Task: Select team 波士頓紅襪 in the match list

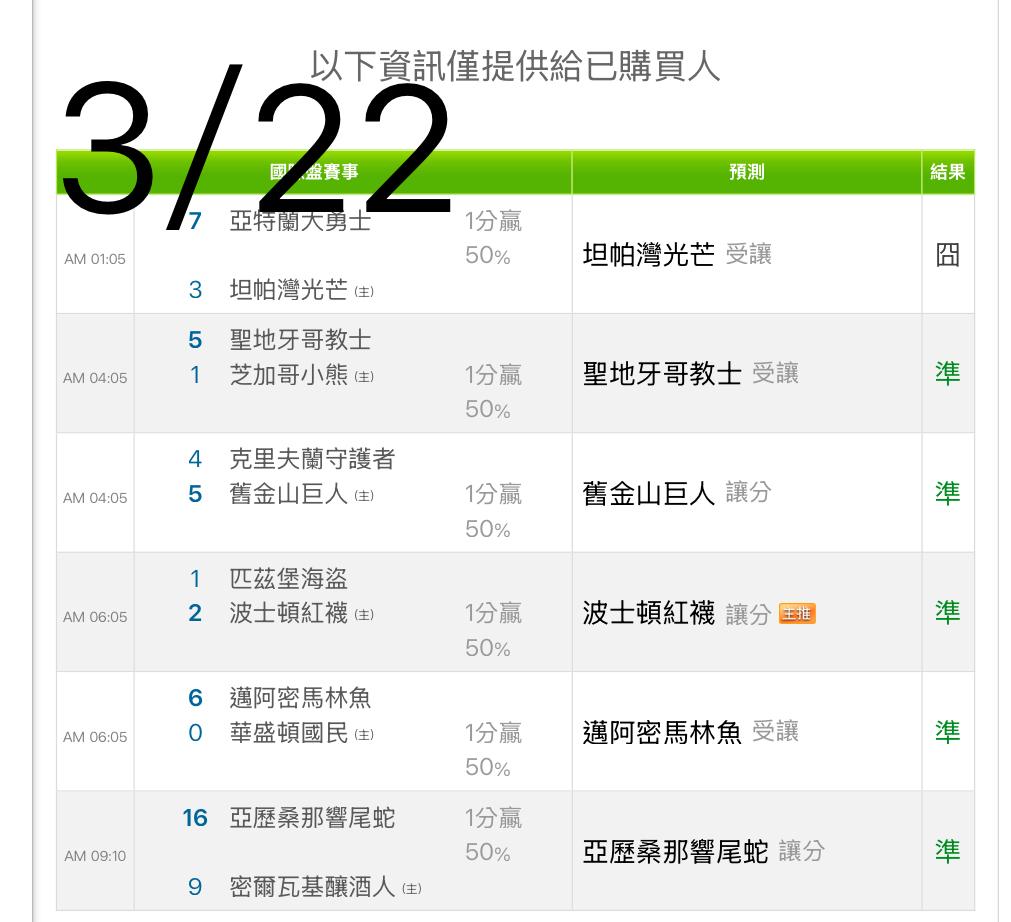Action: click(x=289, y=613)
